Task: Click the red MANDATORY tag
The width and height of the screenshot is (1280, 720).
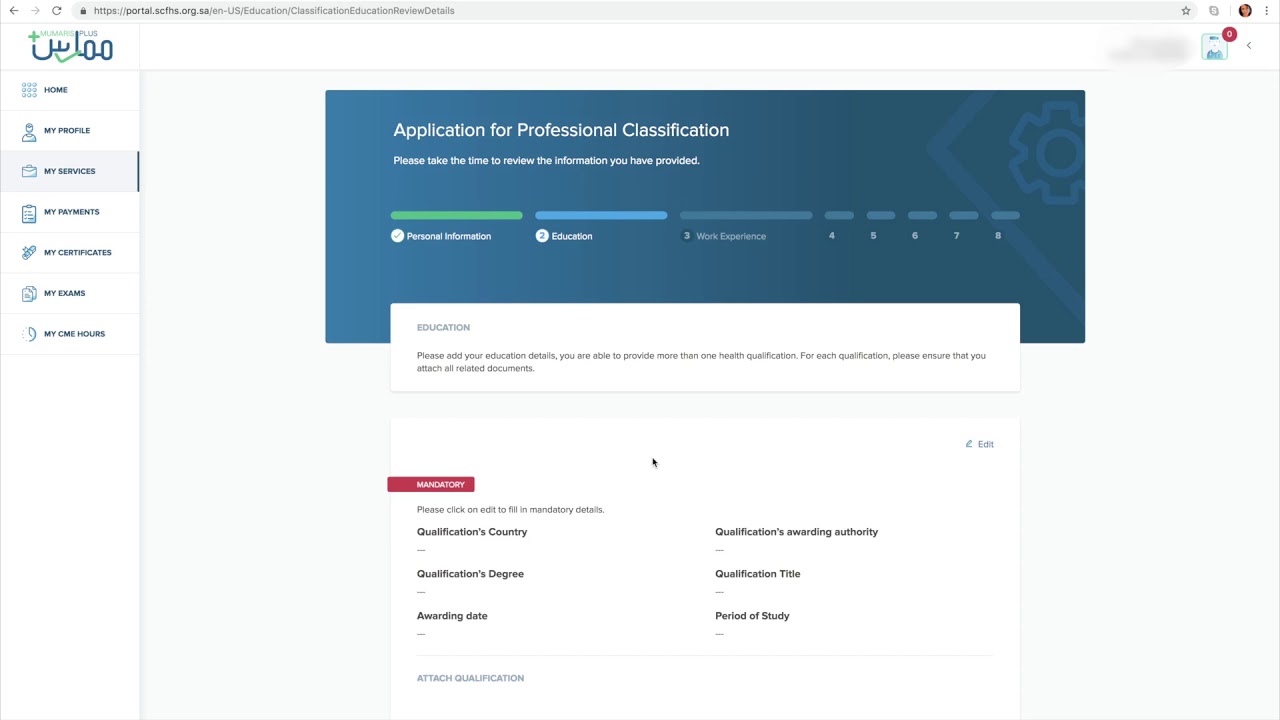Action: (x=431, y=484)
